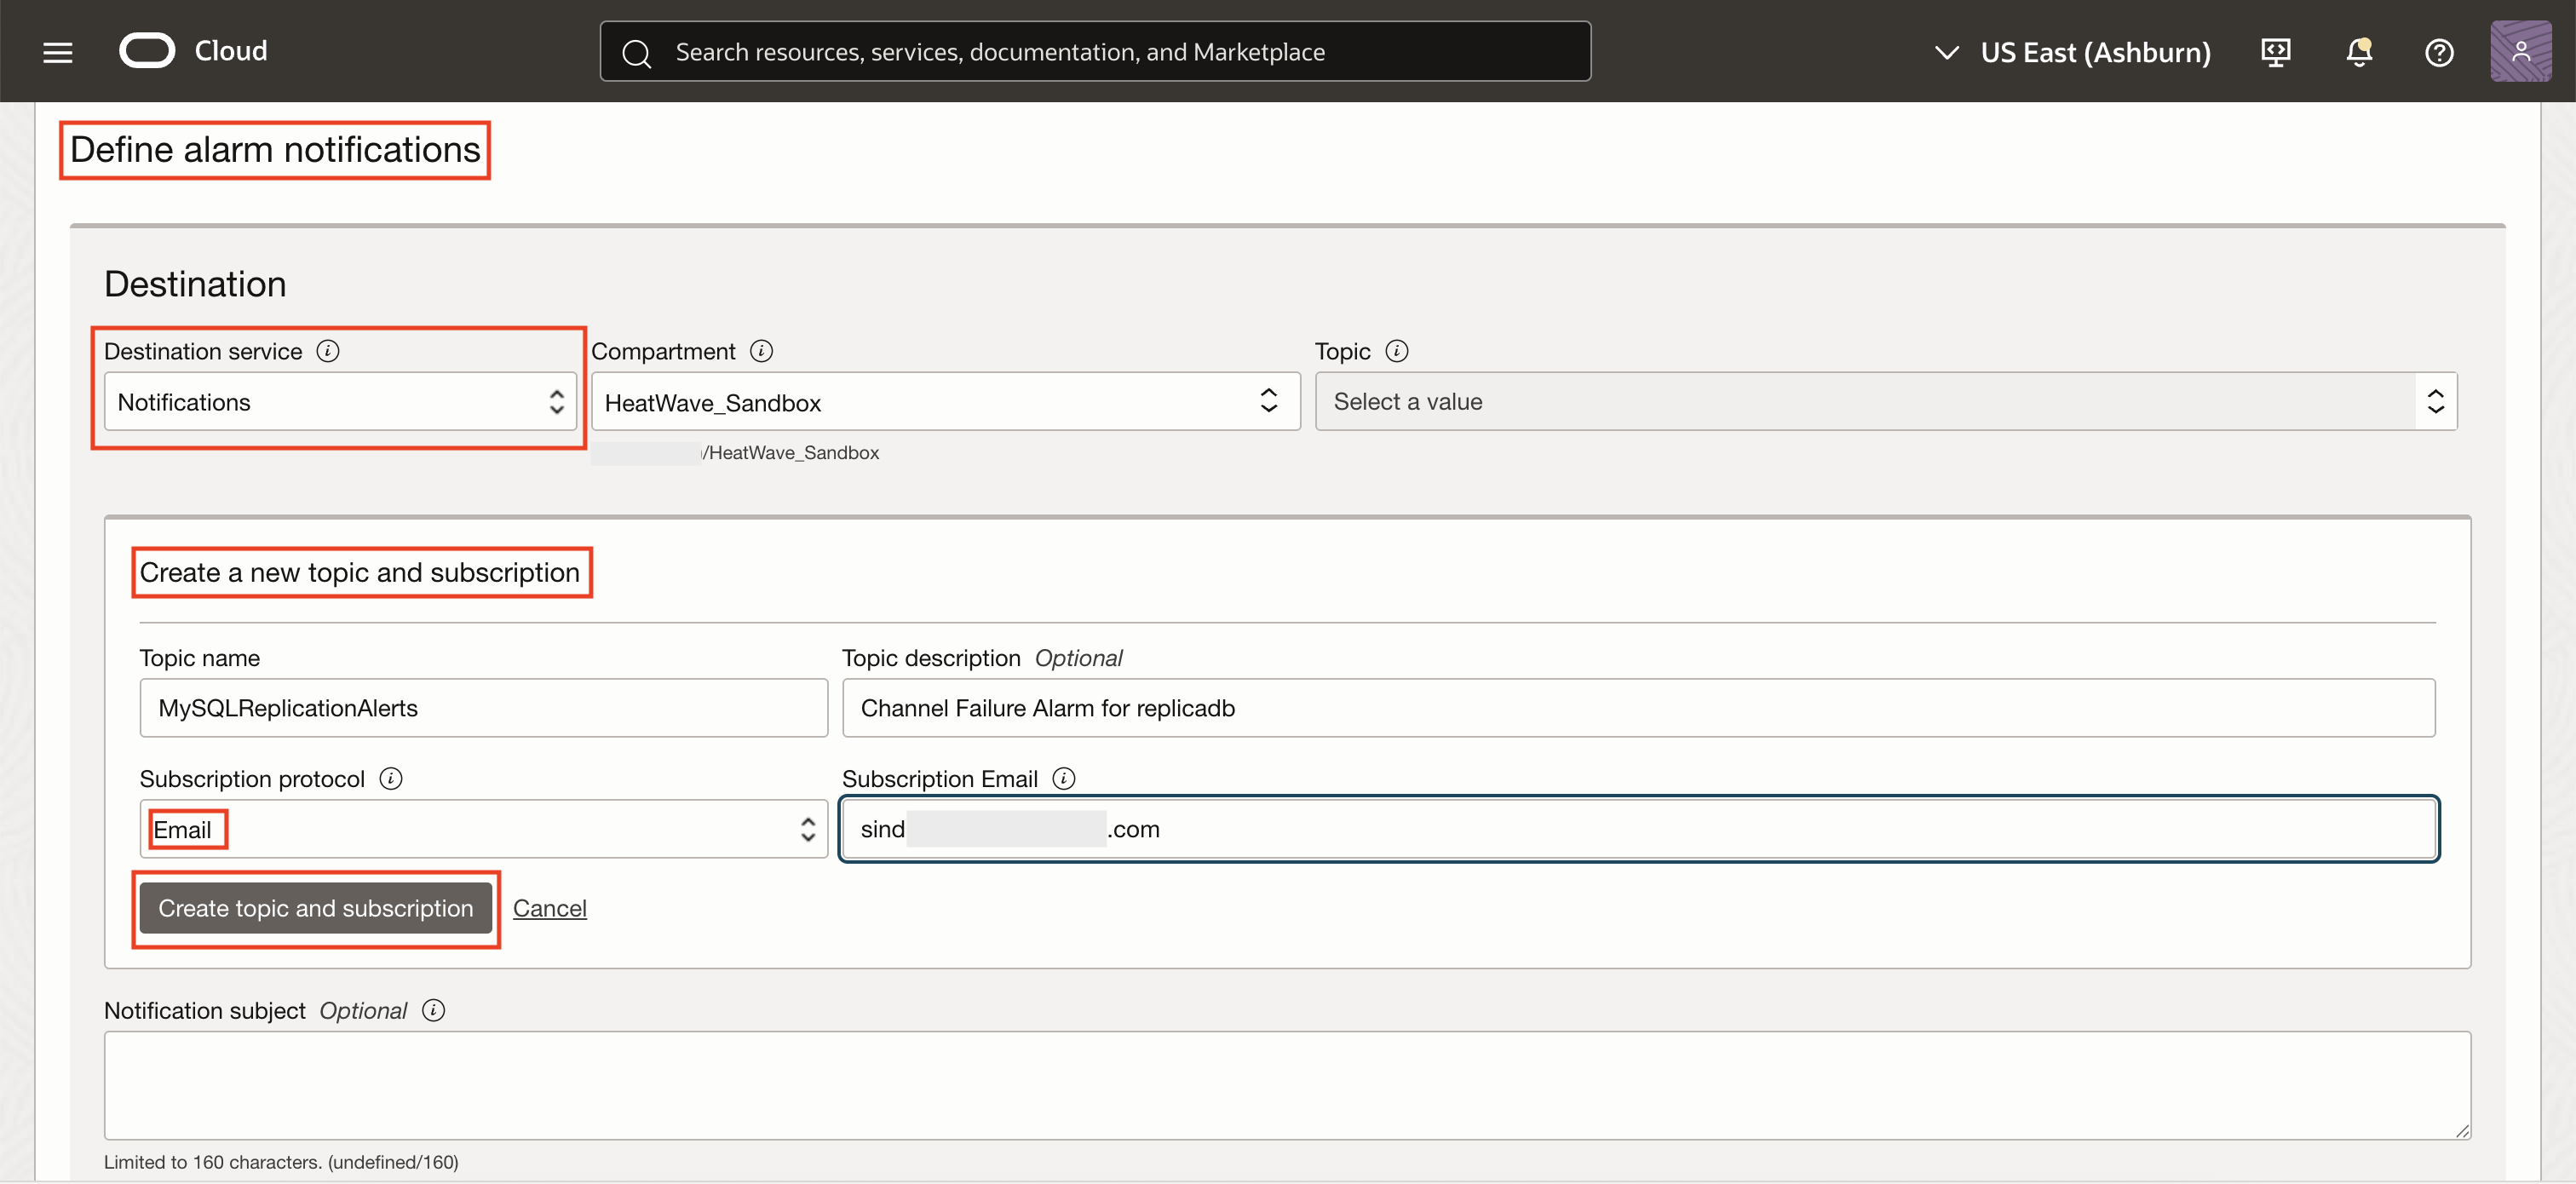The height and width of the screenshot is (1184, 2576).
Task: Open the profile avatar menu
Action: pos(2521,51)
